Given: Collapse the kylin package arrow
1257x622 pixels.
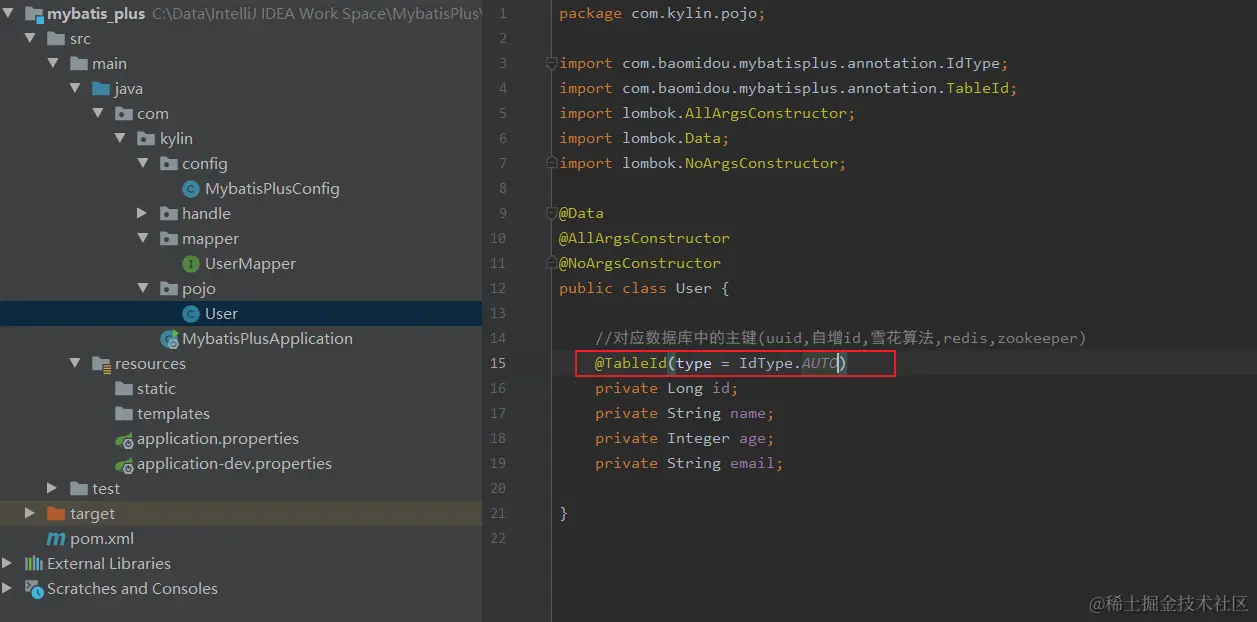Looking at the screenshot, I should (120, 139).
